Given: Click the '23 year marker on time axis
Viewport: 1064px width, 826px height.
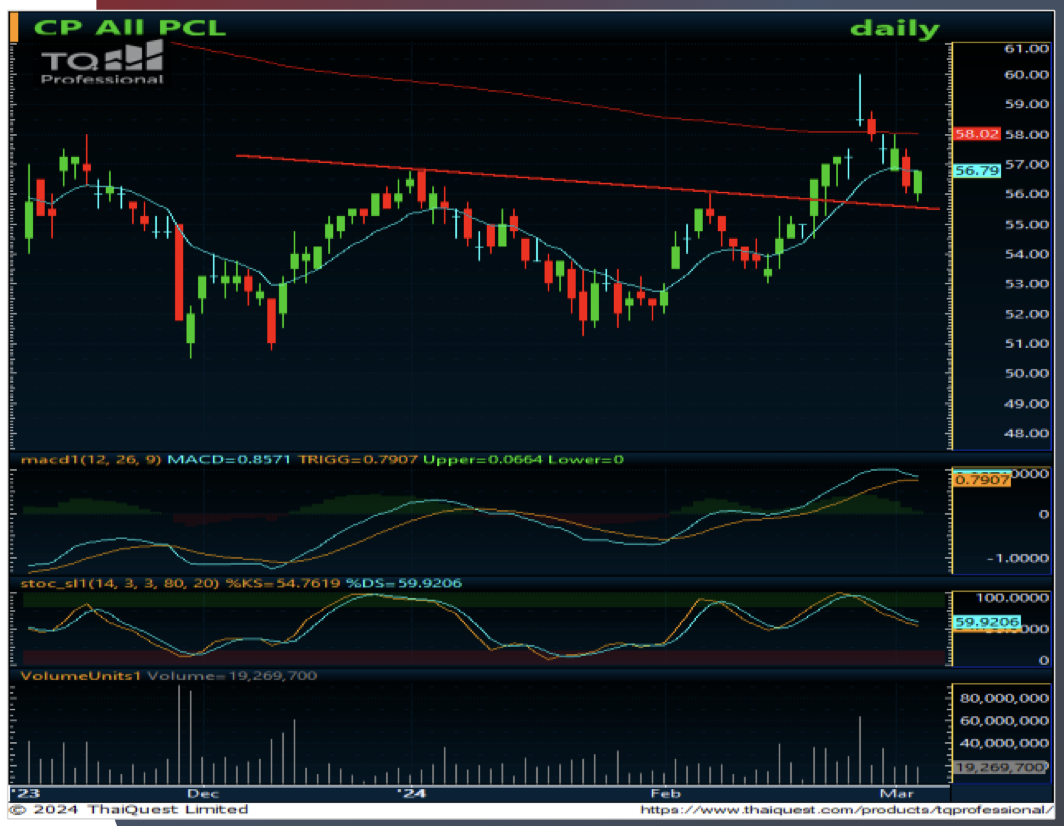Looking at the screenshot, I should (x=27, y=793).
